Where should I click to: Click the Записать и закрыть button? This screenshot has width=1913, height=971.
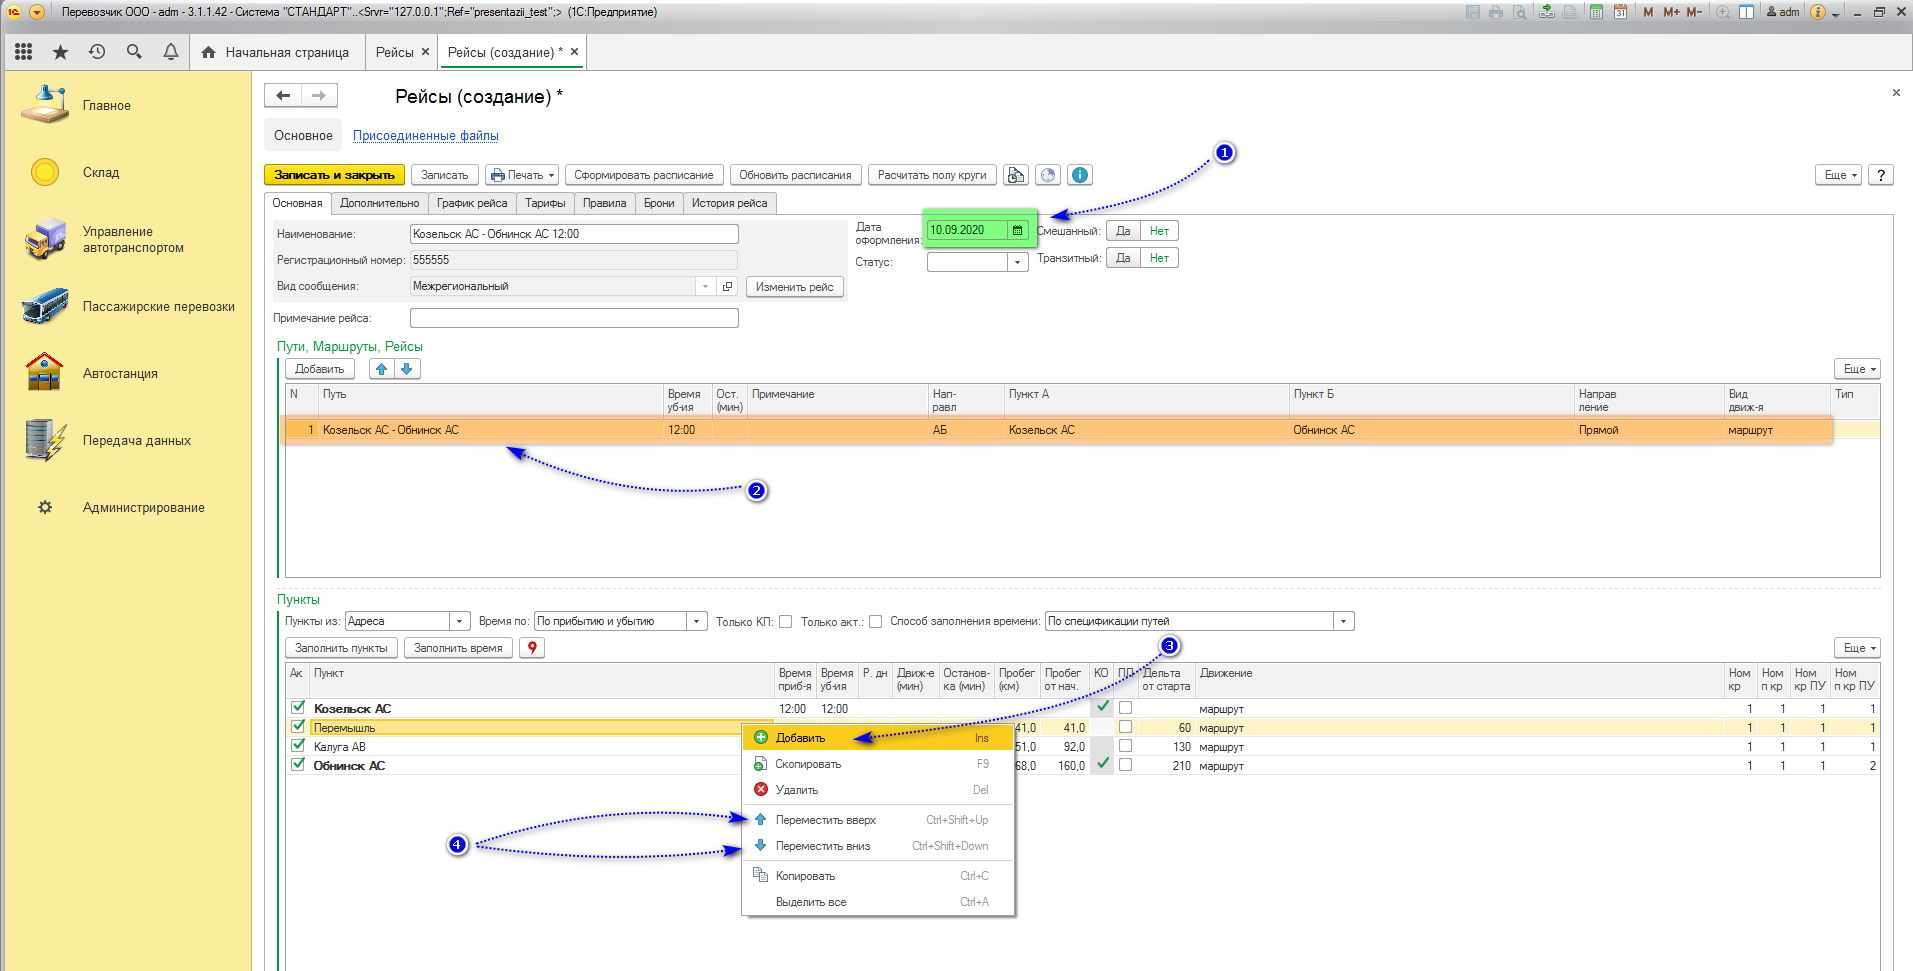[334, 175]
